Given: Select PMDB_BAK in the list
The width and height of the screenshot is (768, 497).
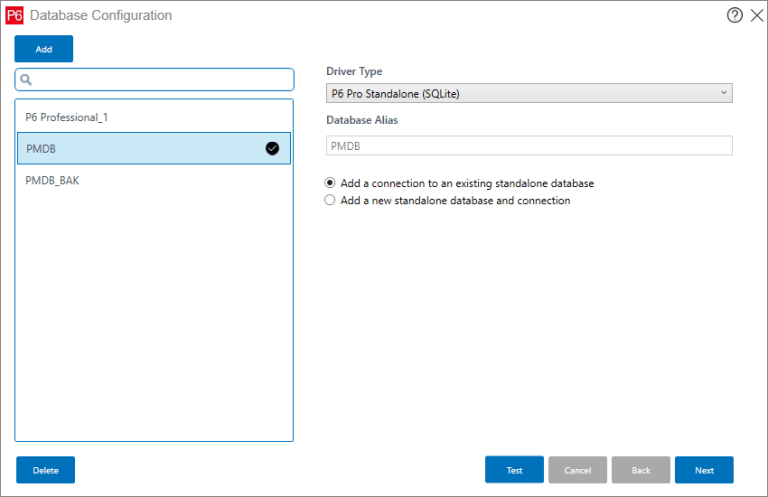Looking at the screenshot, I should tap(154, 180).
